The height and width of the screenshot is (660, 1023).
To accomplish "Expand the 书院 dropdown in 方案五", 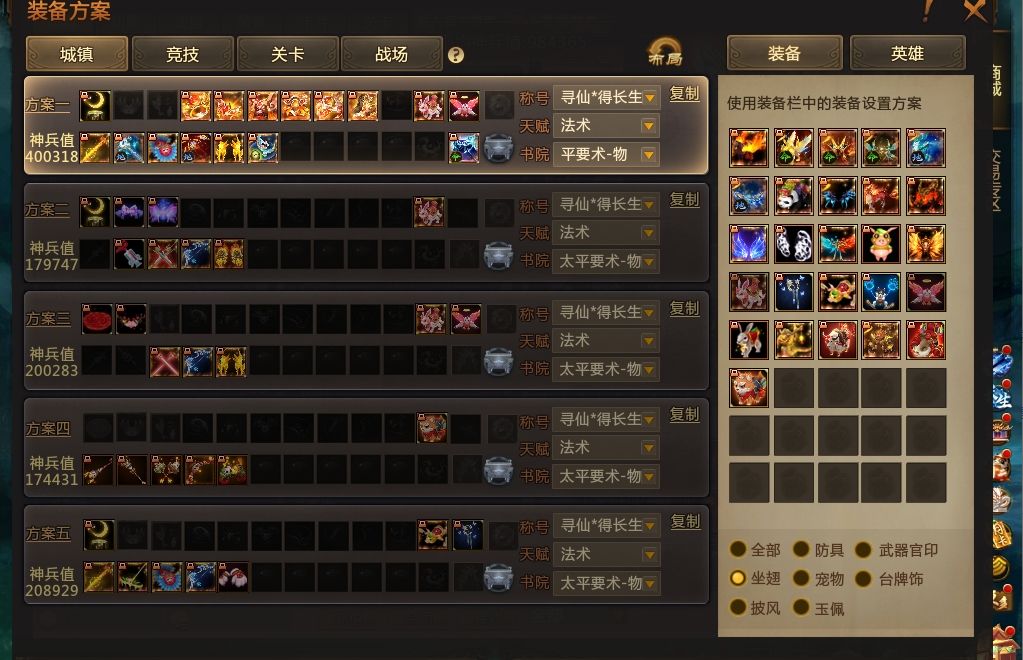I will tap(606, 583).
